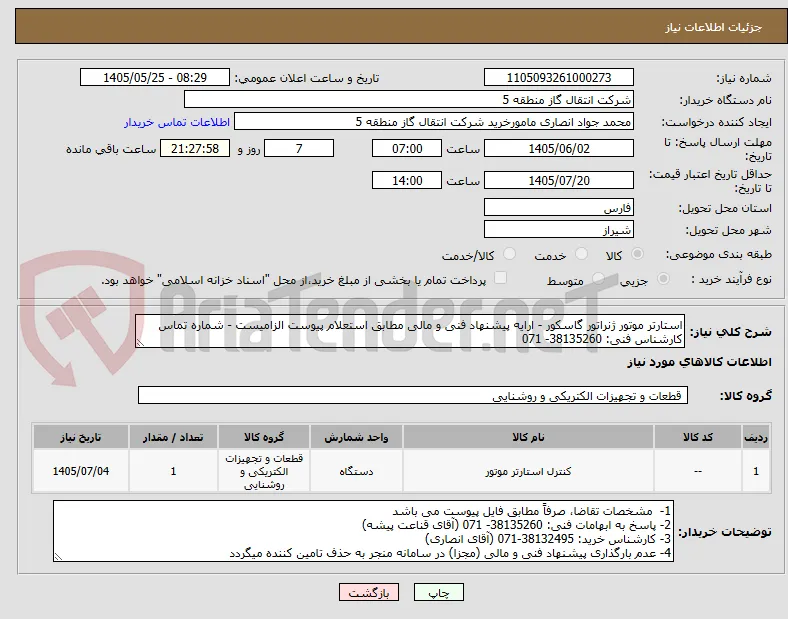Click the resize handle of the description textarea
The image size is (788, 619).
click(140, 343)
